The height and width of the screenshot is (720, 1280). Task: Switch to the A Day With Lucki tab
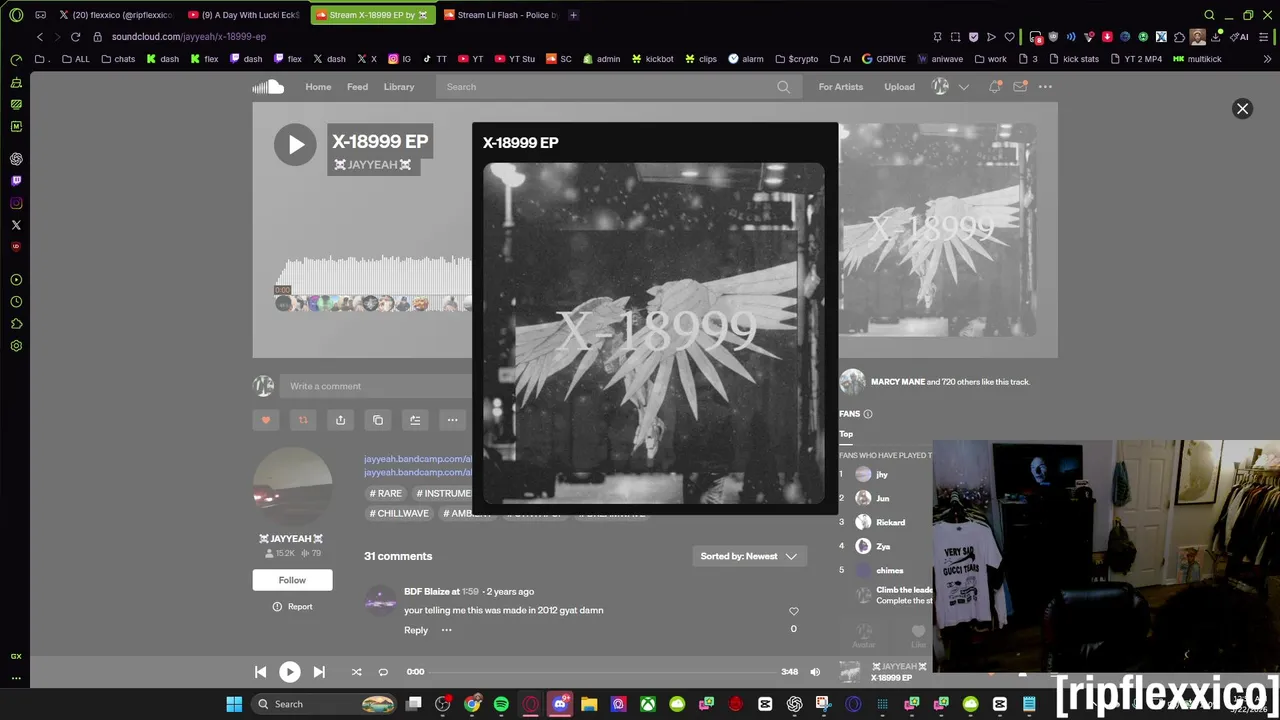tap(244, 15)
